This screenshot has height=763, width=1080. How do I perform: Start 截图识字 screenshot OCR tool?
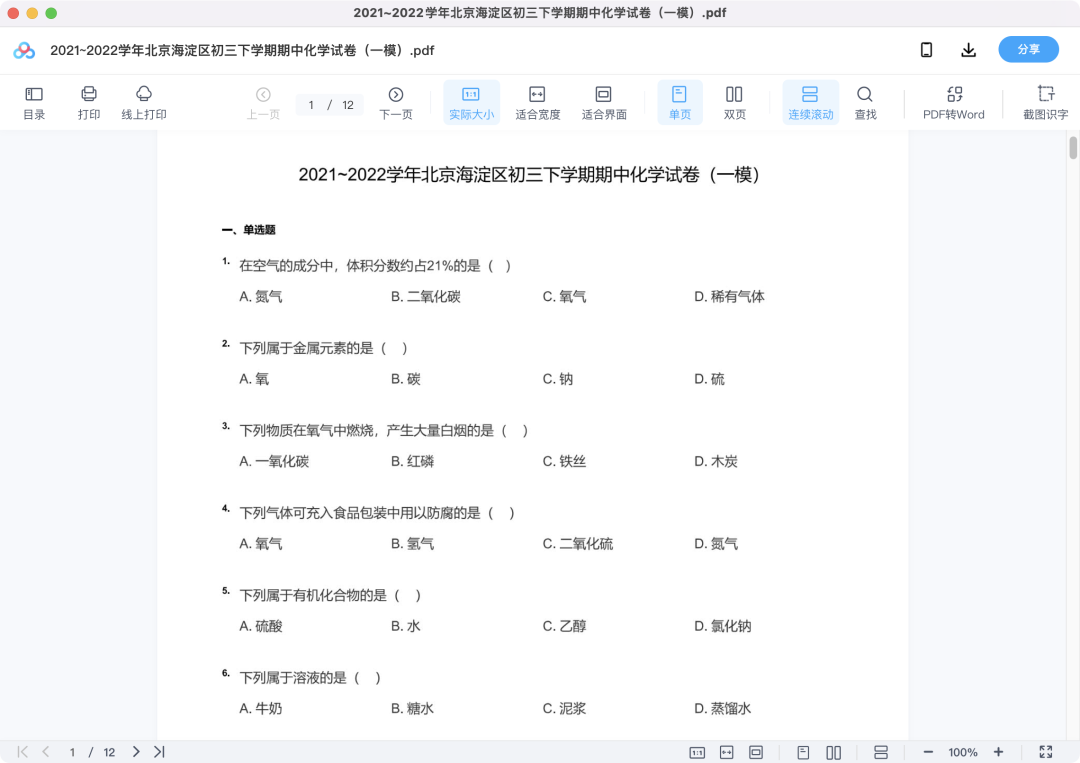(x=1046, y=103)
